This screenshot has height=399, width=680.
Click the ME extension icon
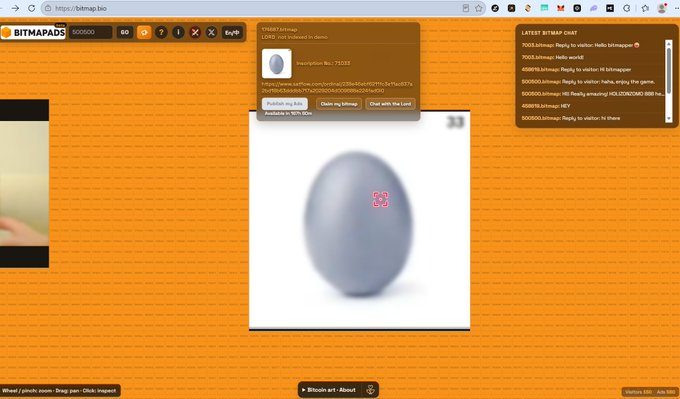610,8
